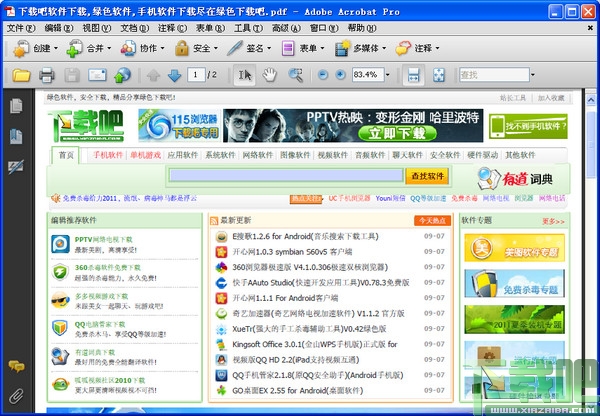Click the 立即下载 banner button

397,133
